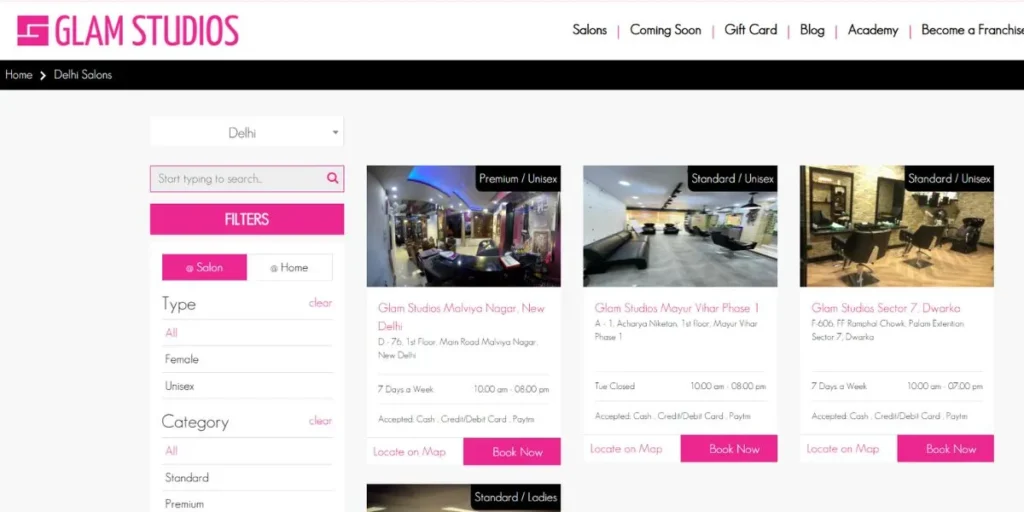Screen dimensions: 1024x512
Task: Select the Salon radio option
Action: (204, 268)
